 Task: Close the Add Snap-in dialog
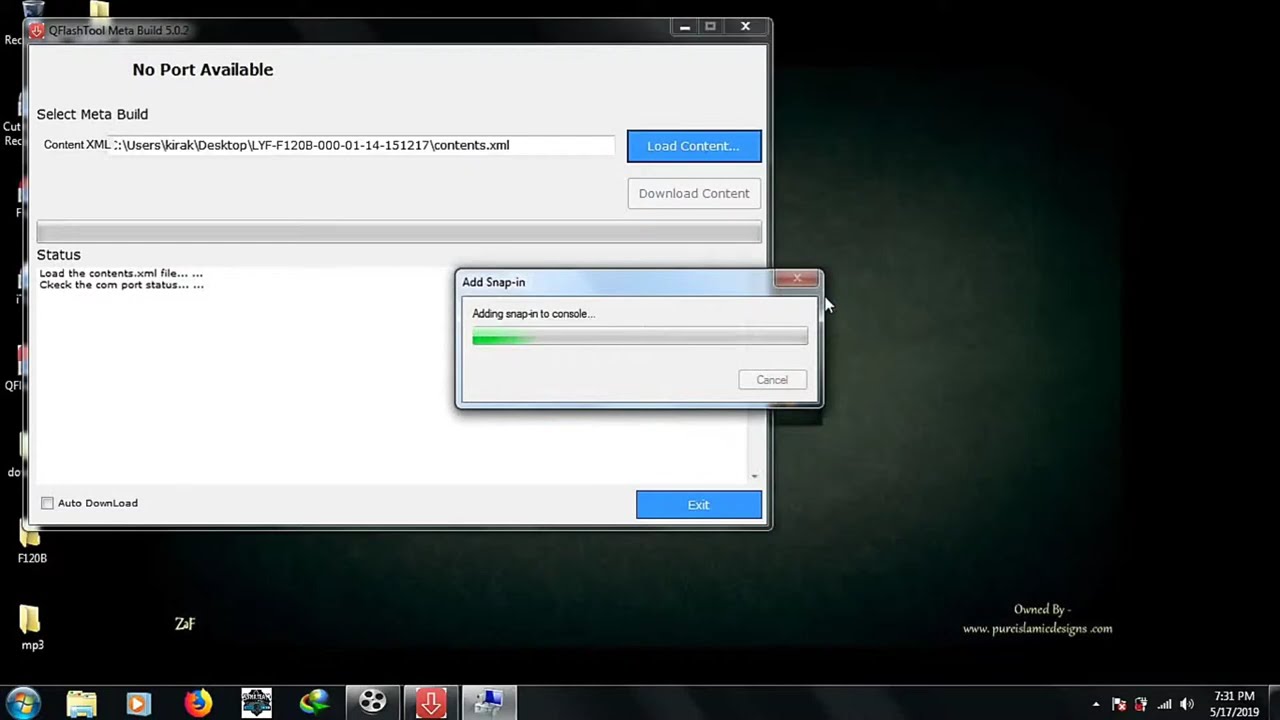coord(797,279)
